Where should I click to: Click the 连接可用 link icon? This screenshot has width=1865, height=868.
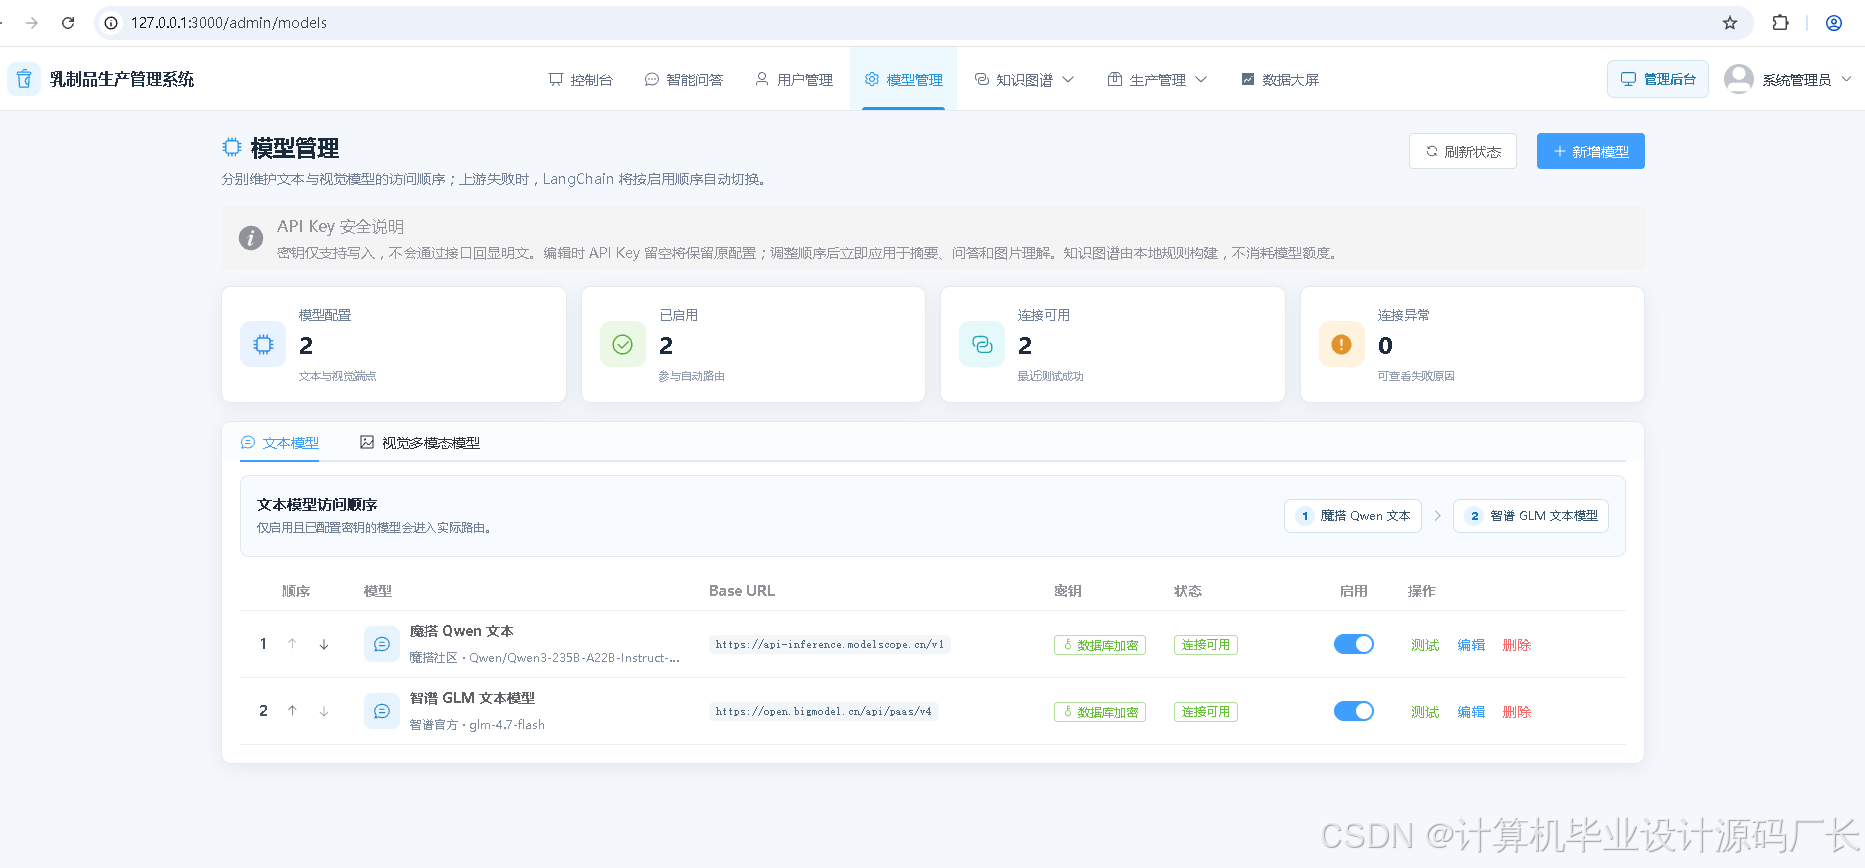(x=982, y=345)
